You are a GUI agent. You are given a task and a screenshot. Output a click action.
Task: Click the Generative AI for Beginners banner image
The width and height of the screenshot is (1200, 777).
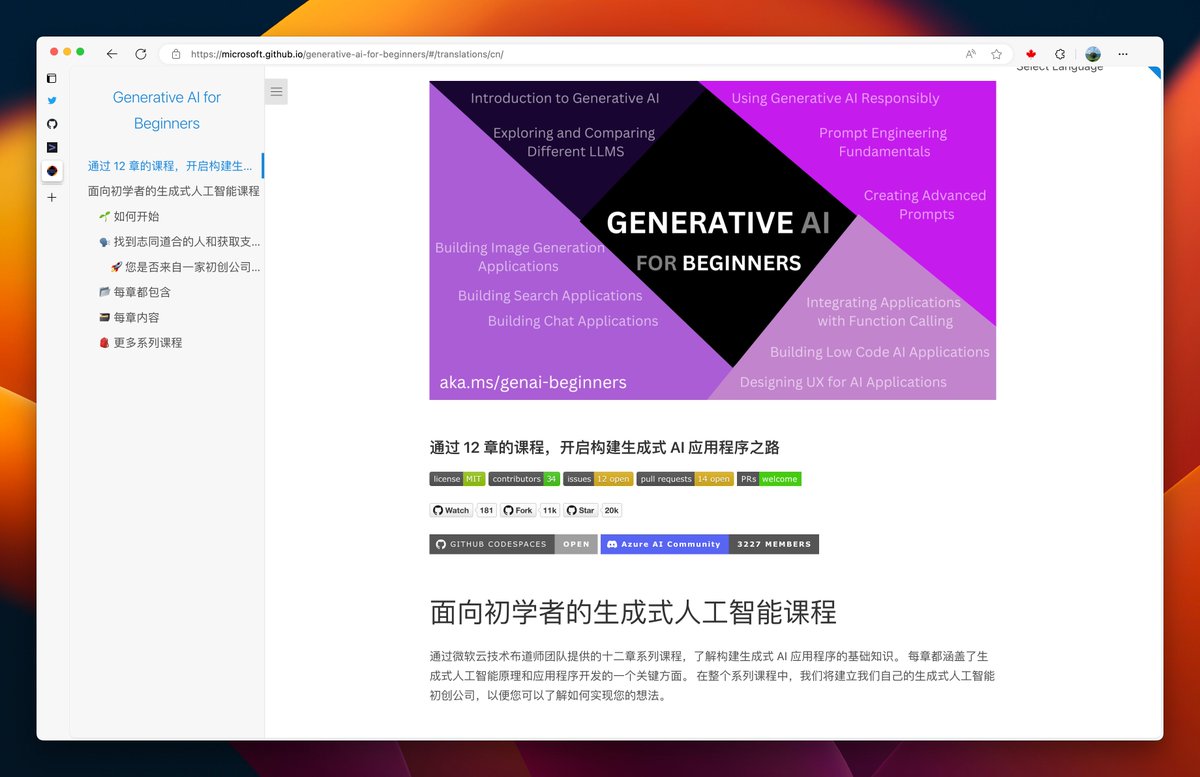(x=712, y=240)
